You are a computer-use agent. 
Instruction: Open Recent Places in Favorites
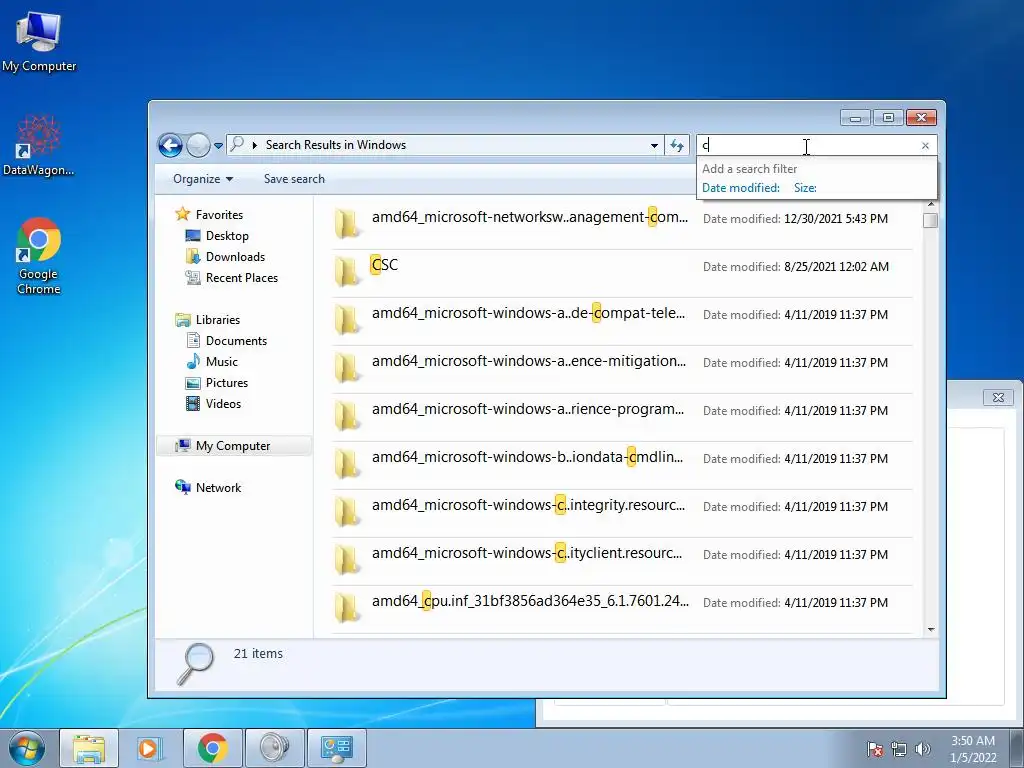[x=242, y=278]
